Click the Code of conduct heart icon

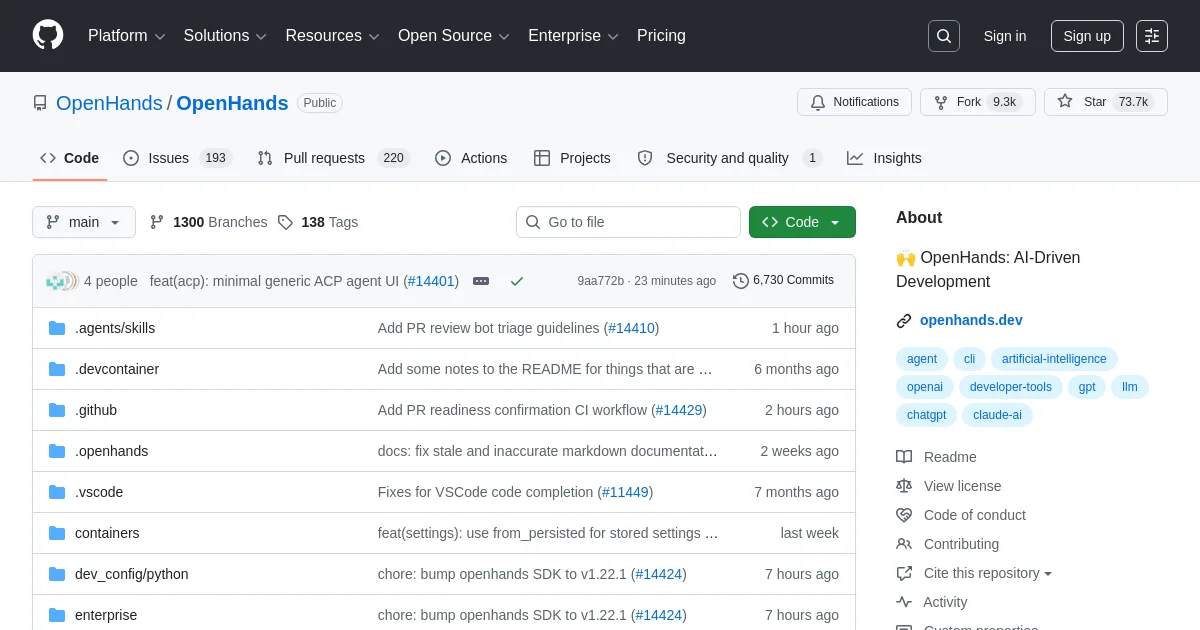[904, 515]
